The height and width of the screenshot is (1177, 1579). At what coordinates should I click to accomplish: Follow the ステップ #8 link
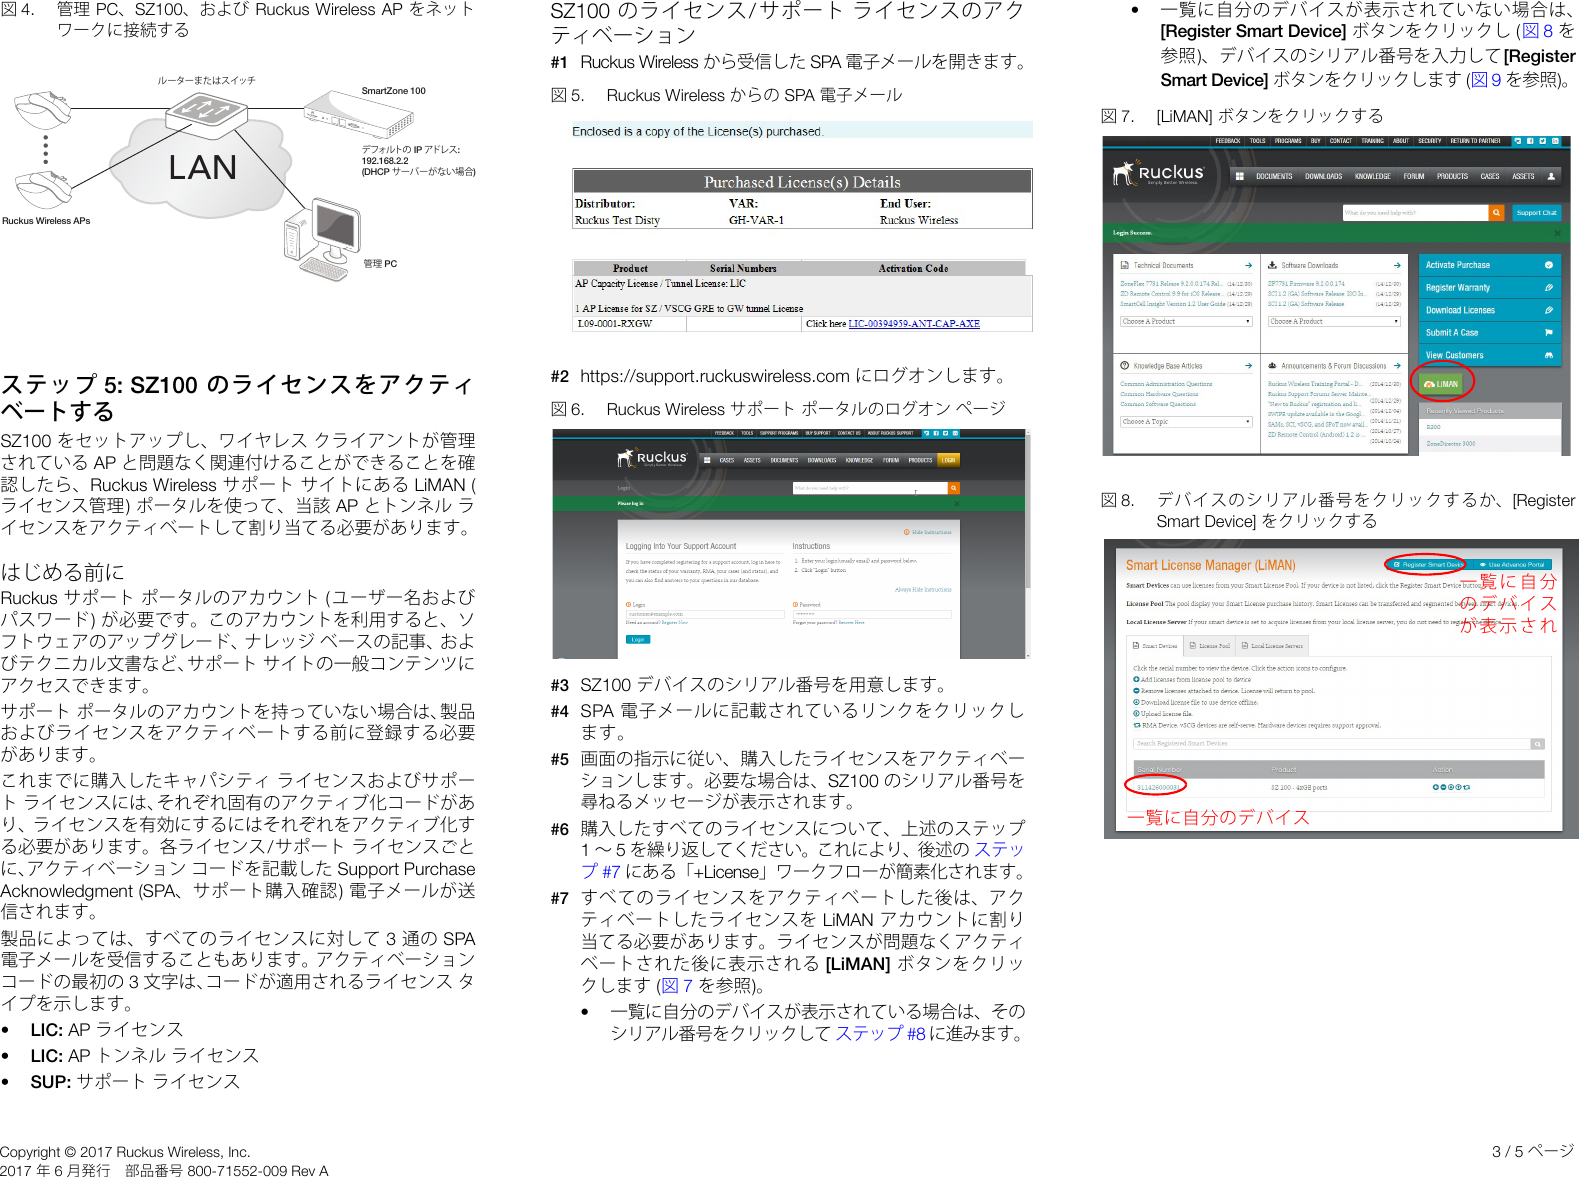(x=881, y=1034)
